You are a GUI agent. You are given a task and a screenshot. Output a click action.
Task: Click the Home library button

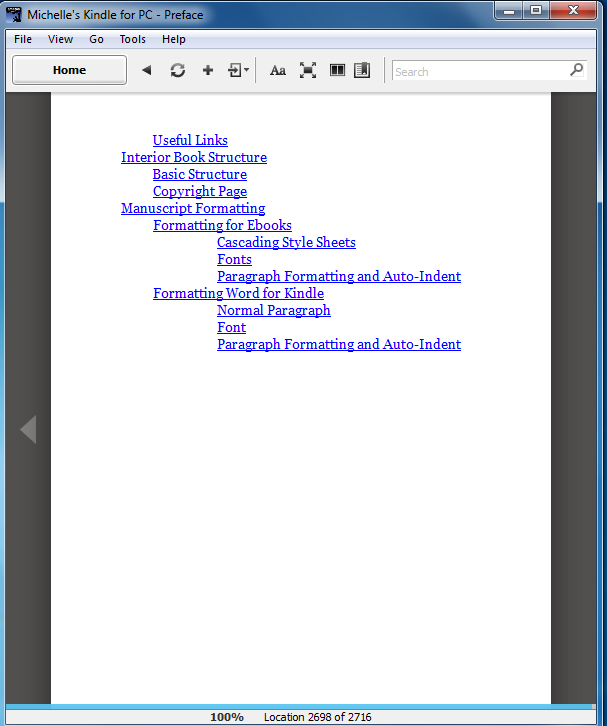[x=69, y=70]
